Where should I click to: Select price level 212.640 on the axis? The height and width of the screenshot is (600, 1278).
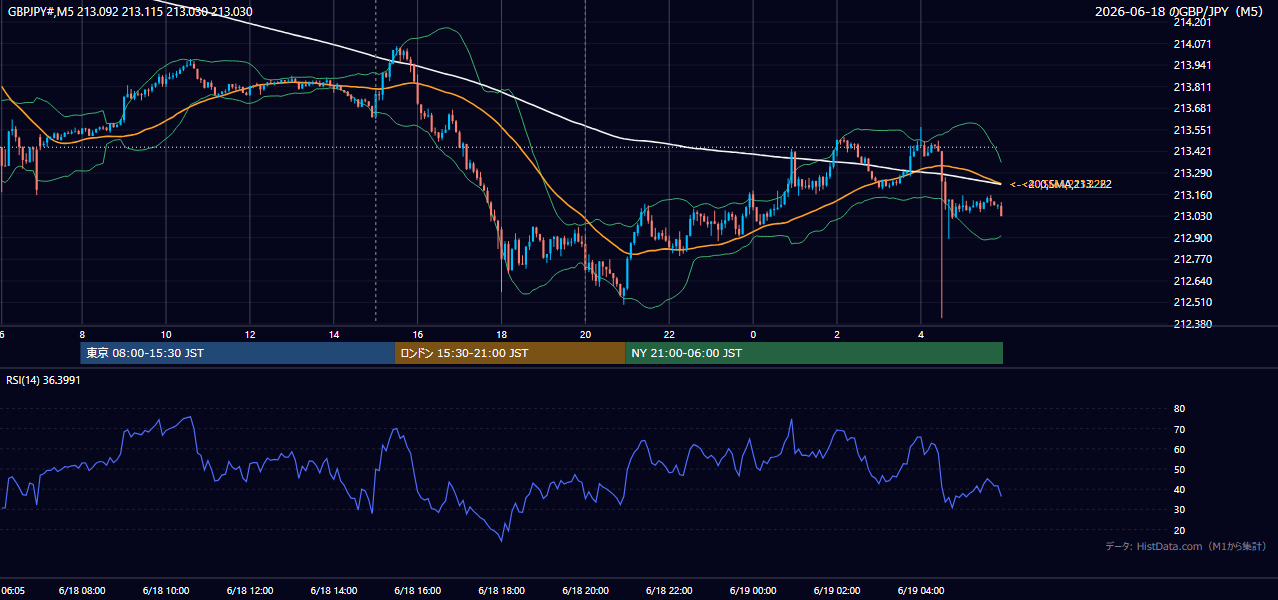pos(1192,281)
